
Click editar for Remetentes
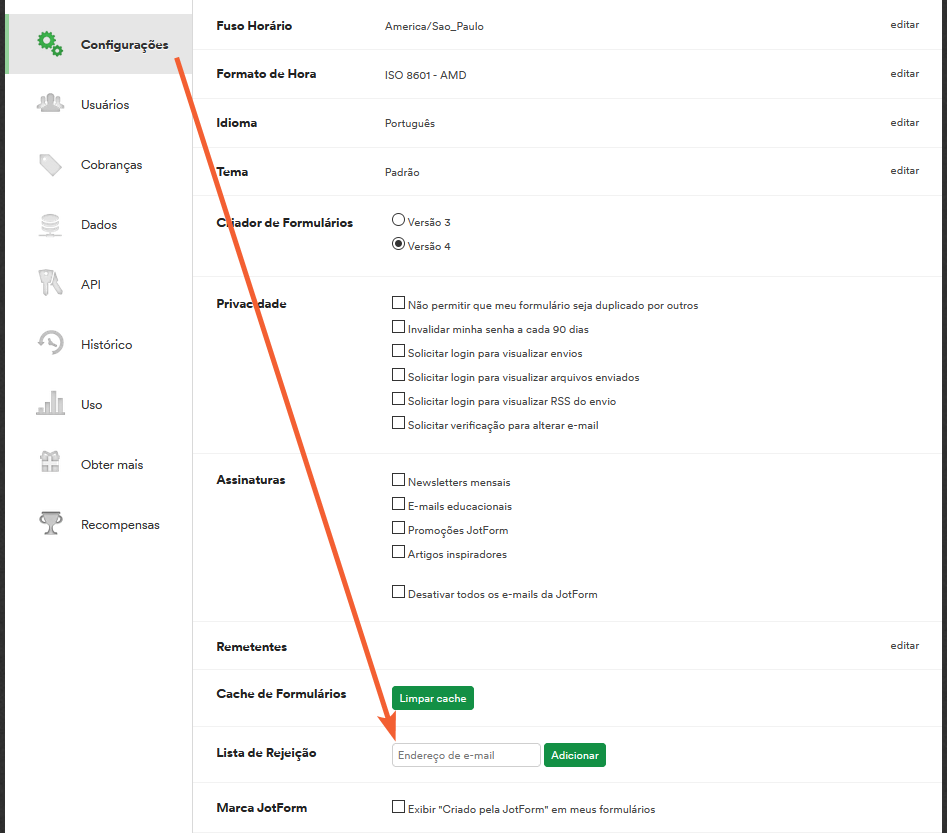click(904, 645)
